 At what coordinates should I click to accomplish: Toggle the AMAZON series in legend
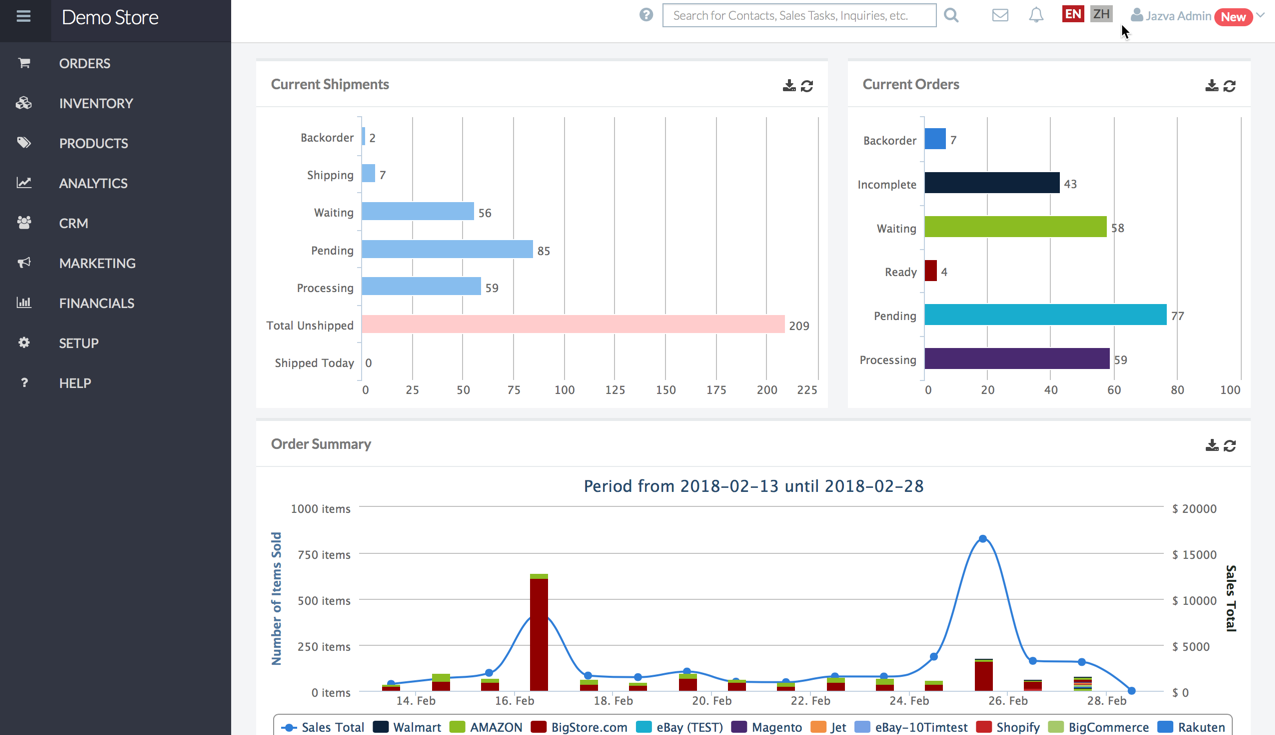point(486,727)
